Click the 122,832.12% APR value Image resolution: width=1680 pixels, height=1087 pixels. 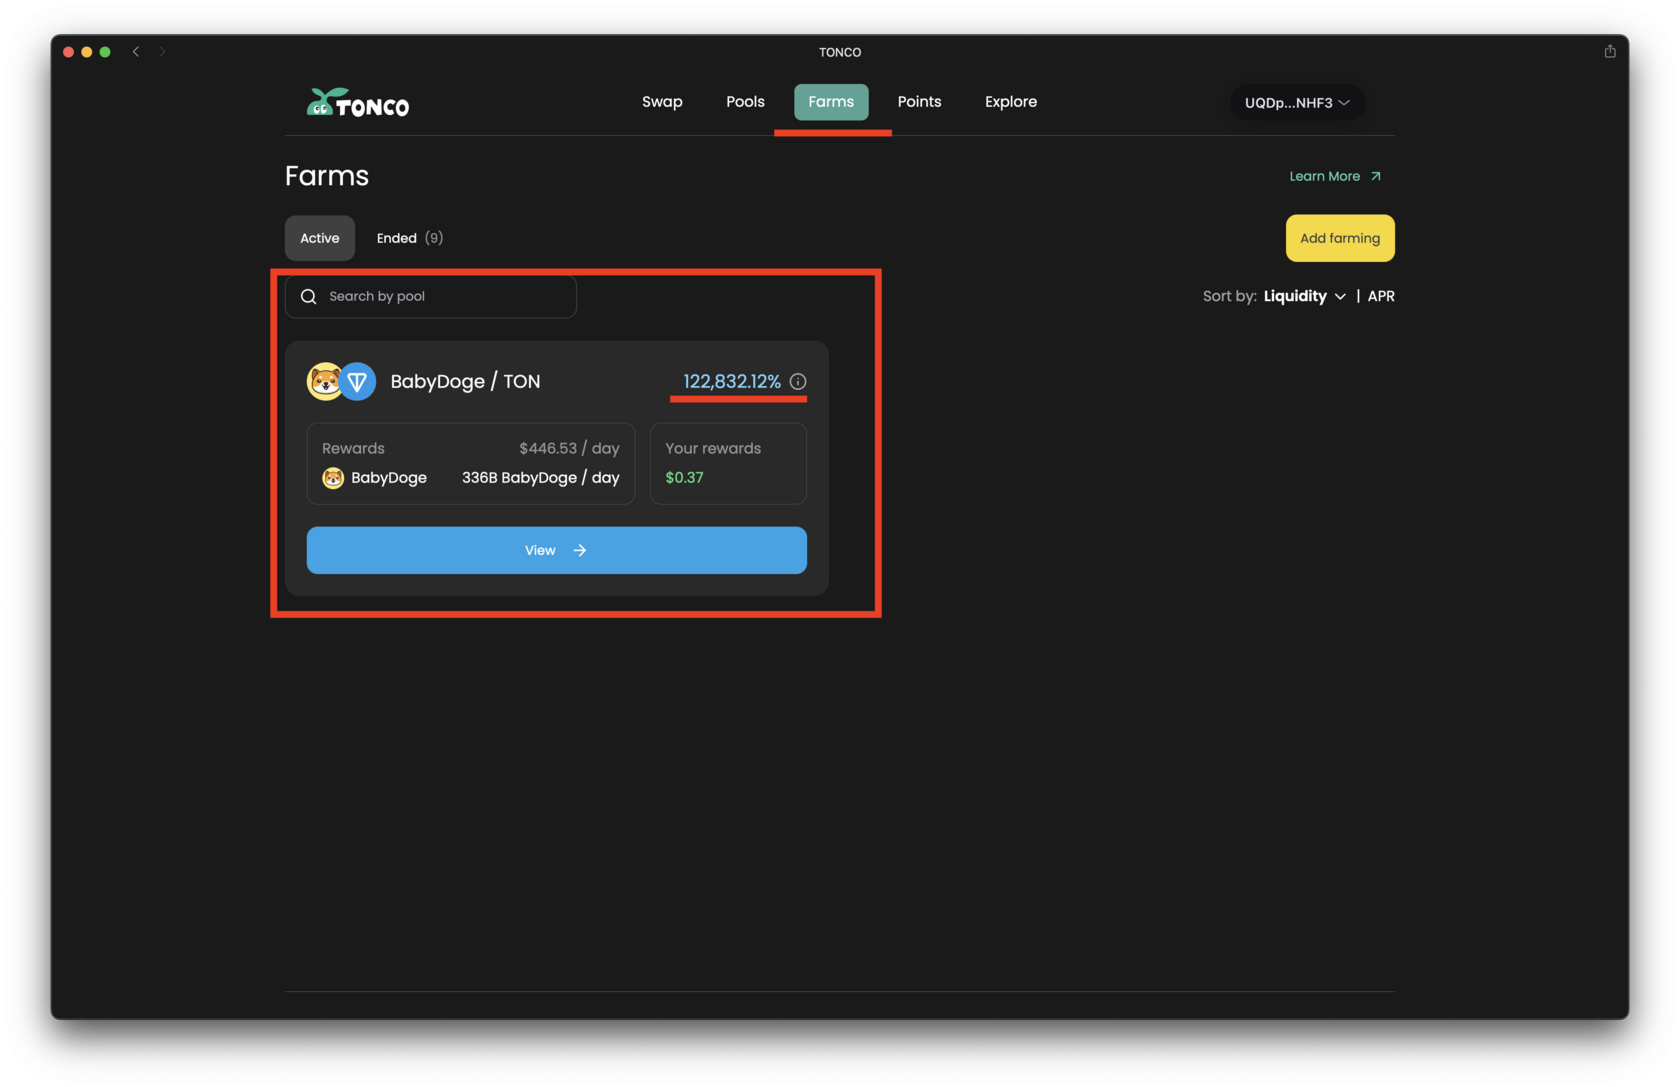point(732,382)
